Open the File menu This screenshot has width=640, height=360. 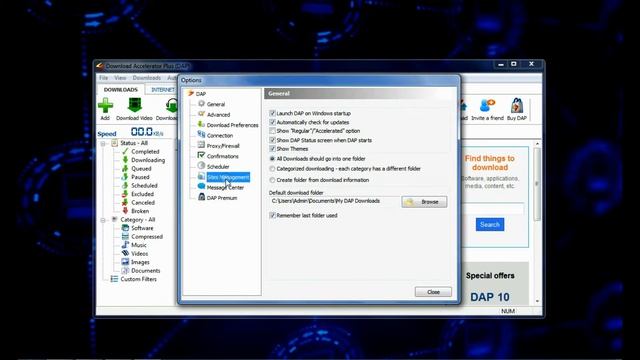104,78
